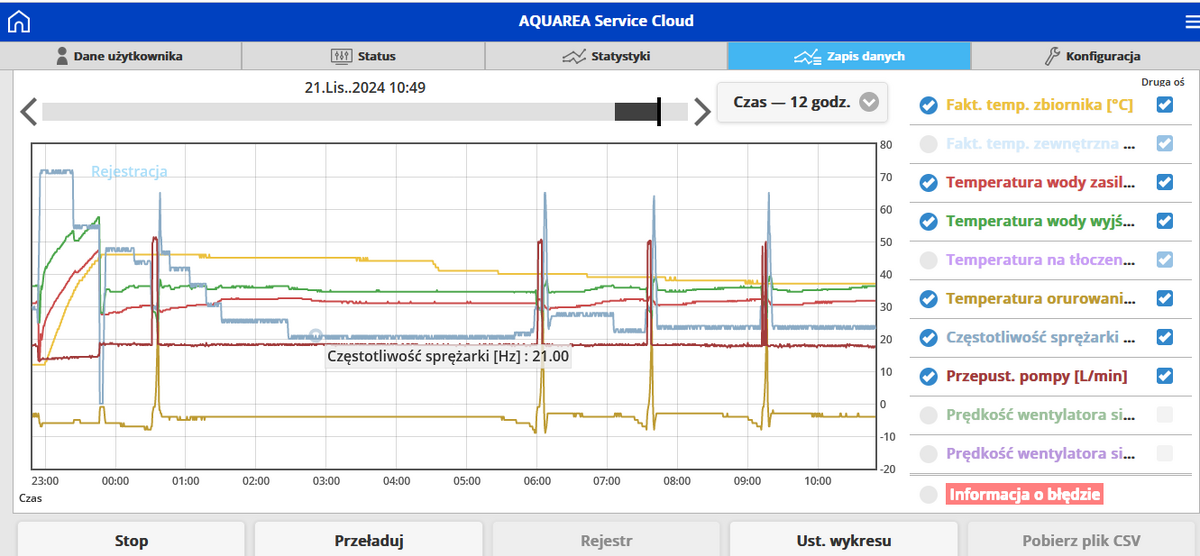
Task: Uncheck second axis box for Przepust. pompy
Action: 1164,376
